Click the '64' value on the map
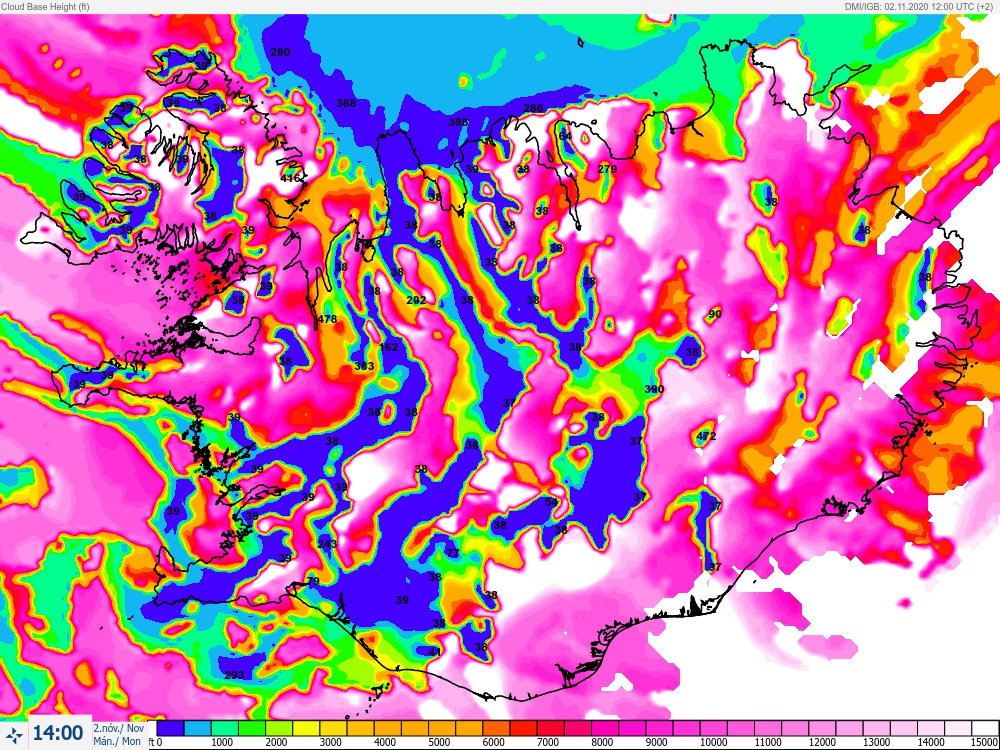This screenshot has width=1000, height=750. [565, 136]
